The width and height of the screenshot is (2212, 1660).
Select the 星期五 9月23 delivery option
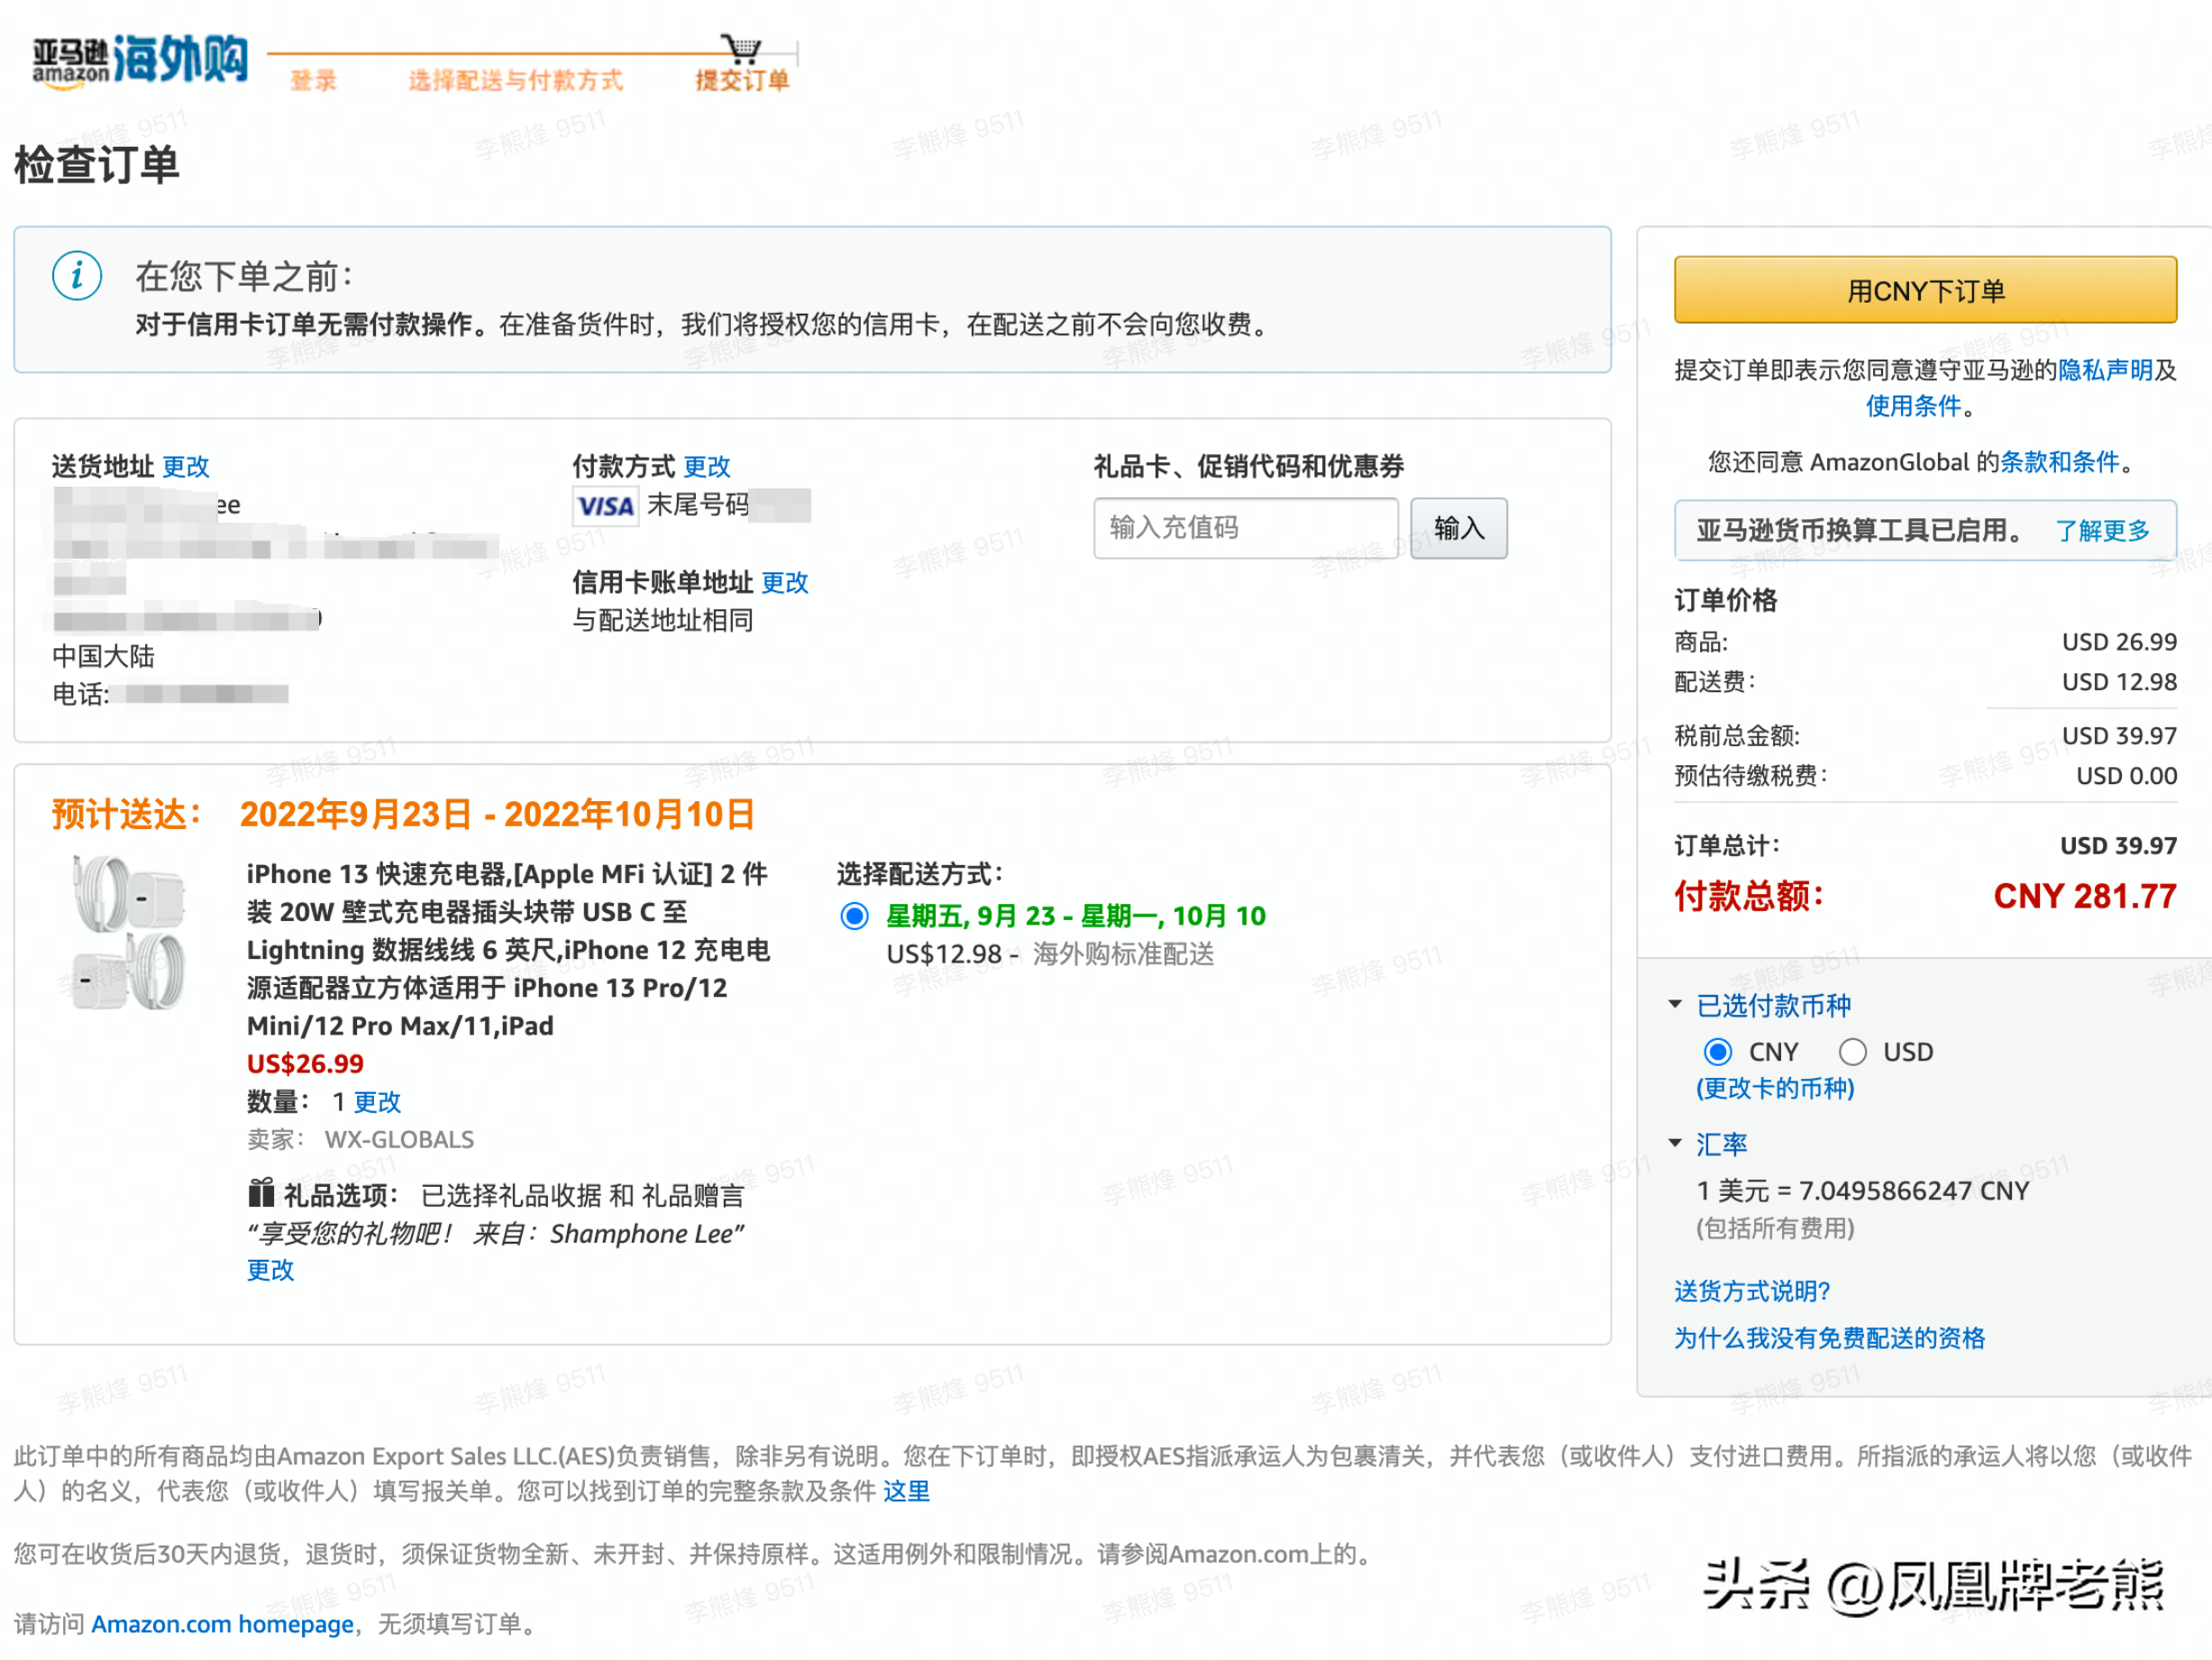pos(854,916)
